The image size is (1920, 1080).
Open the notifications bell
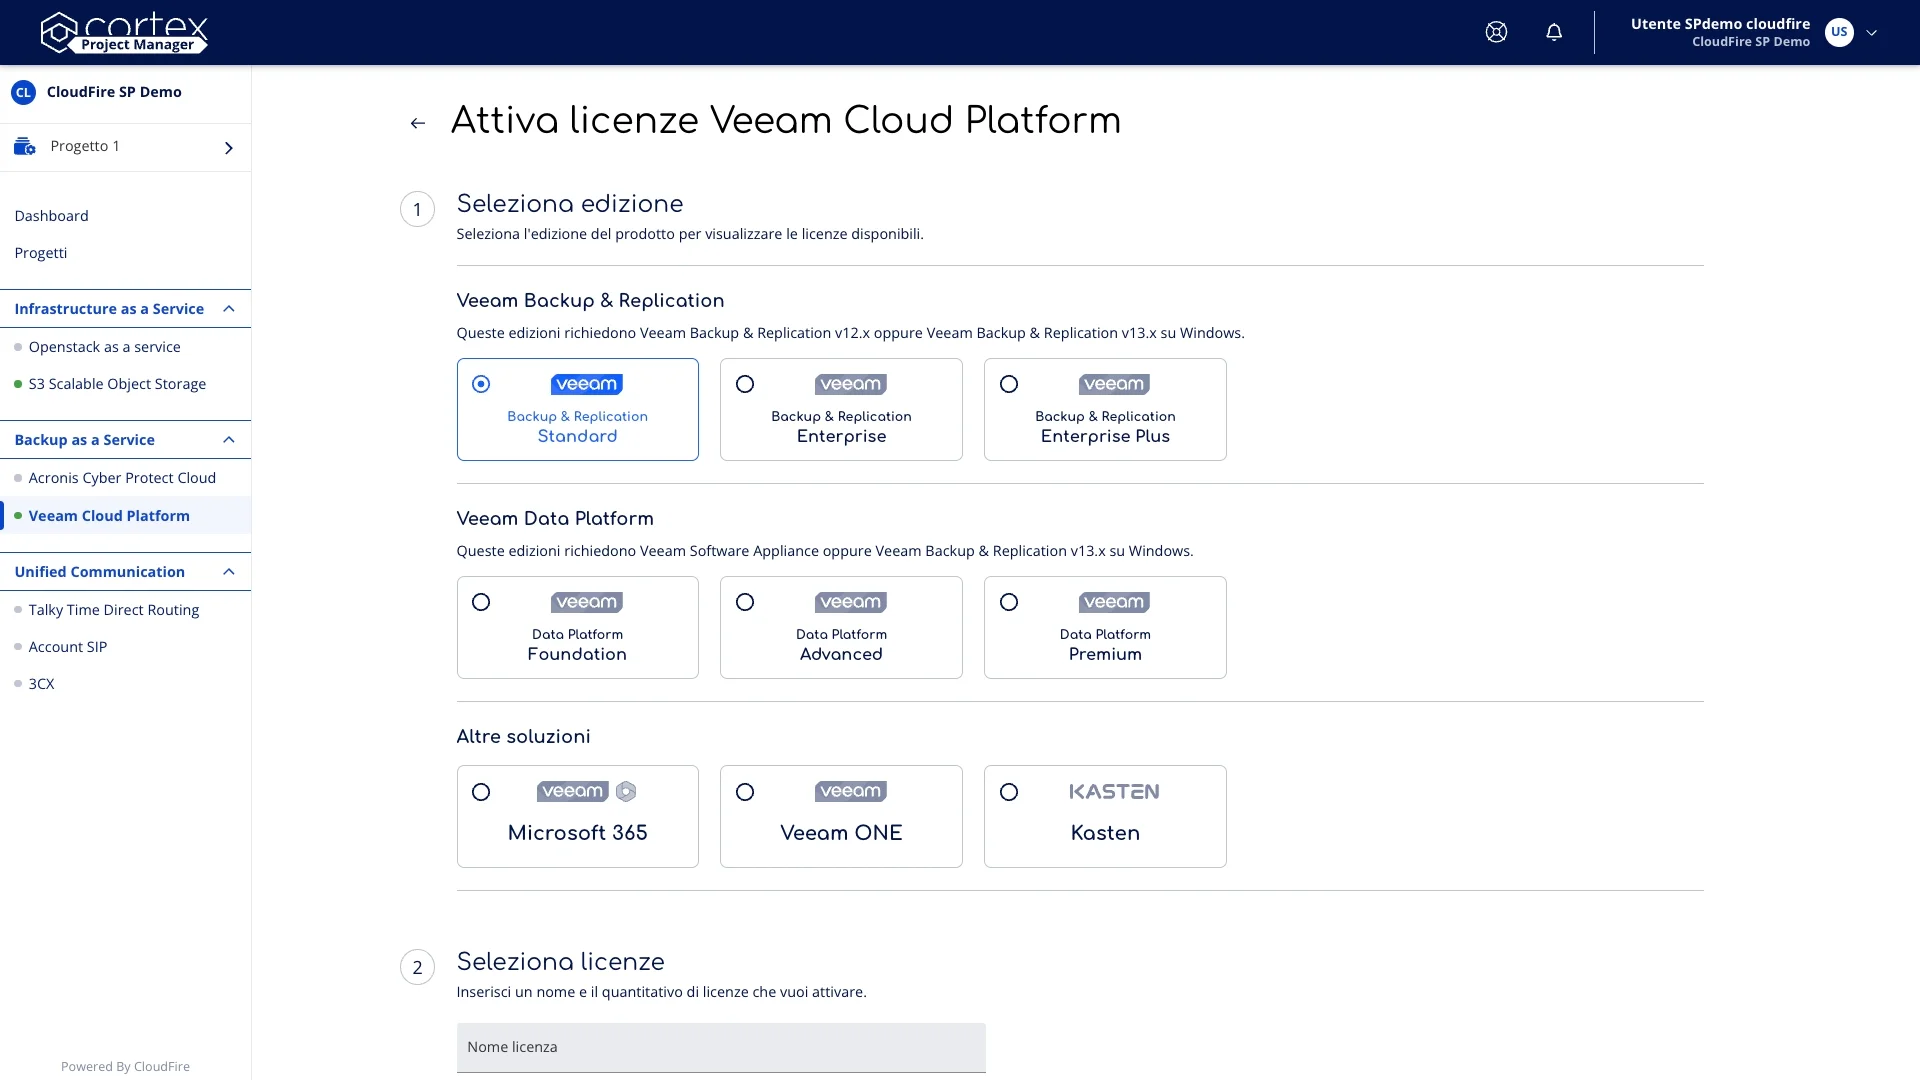pyautogui.click(x=1554, y=32)
